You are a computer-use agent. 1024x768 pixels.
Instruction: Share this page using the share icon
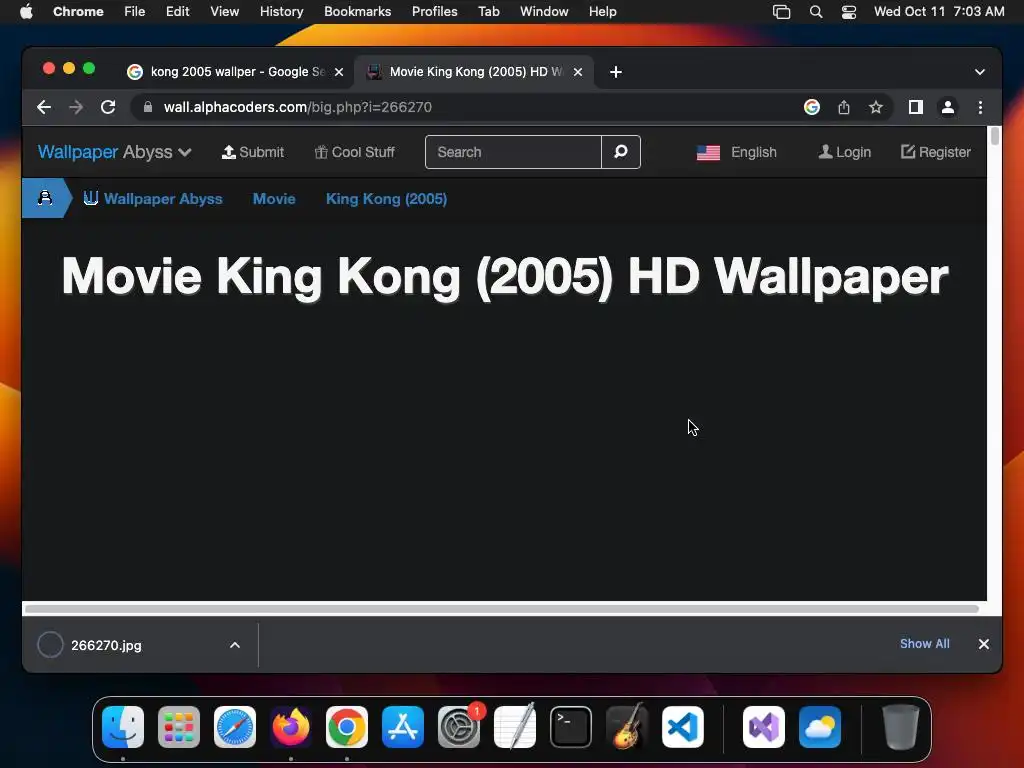[844, 107]
